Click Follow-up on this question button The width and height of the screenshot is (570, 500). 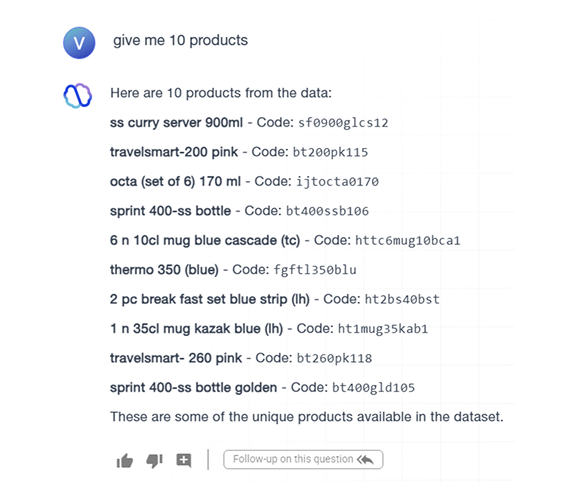[x=303, y=459]
